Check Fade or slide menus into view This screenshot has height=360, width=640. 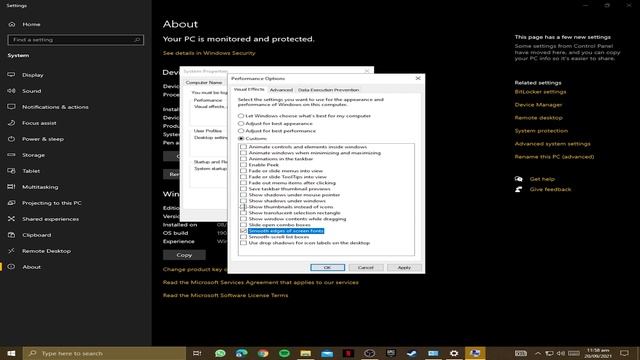[244, 171]
